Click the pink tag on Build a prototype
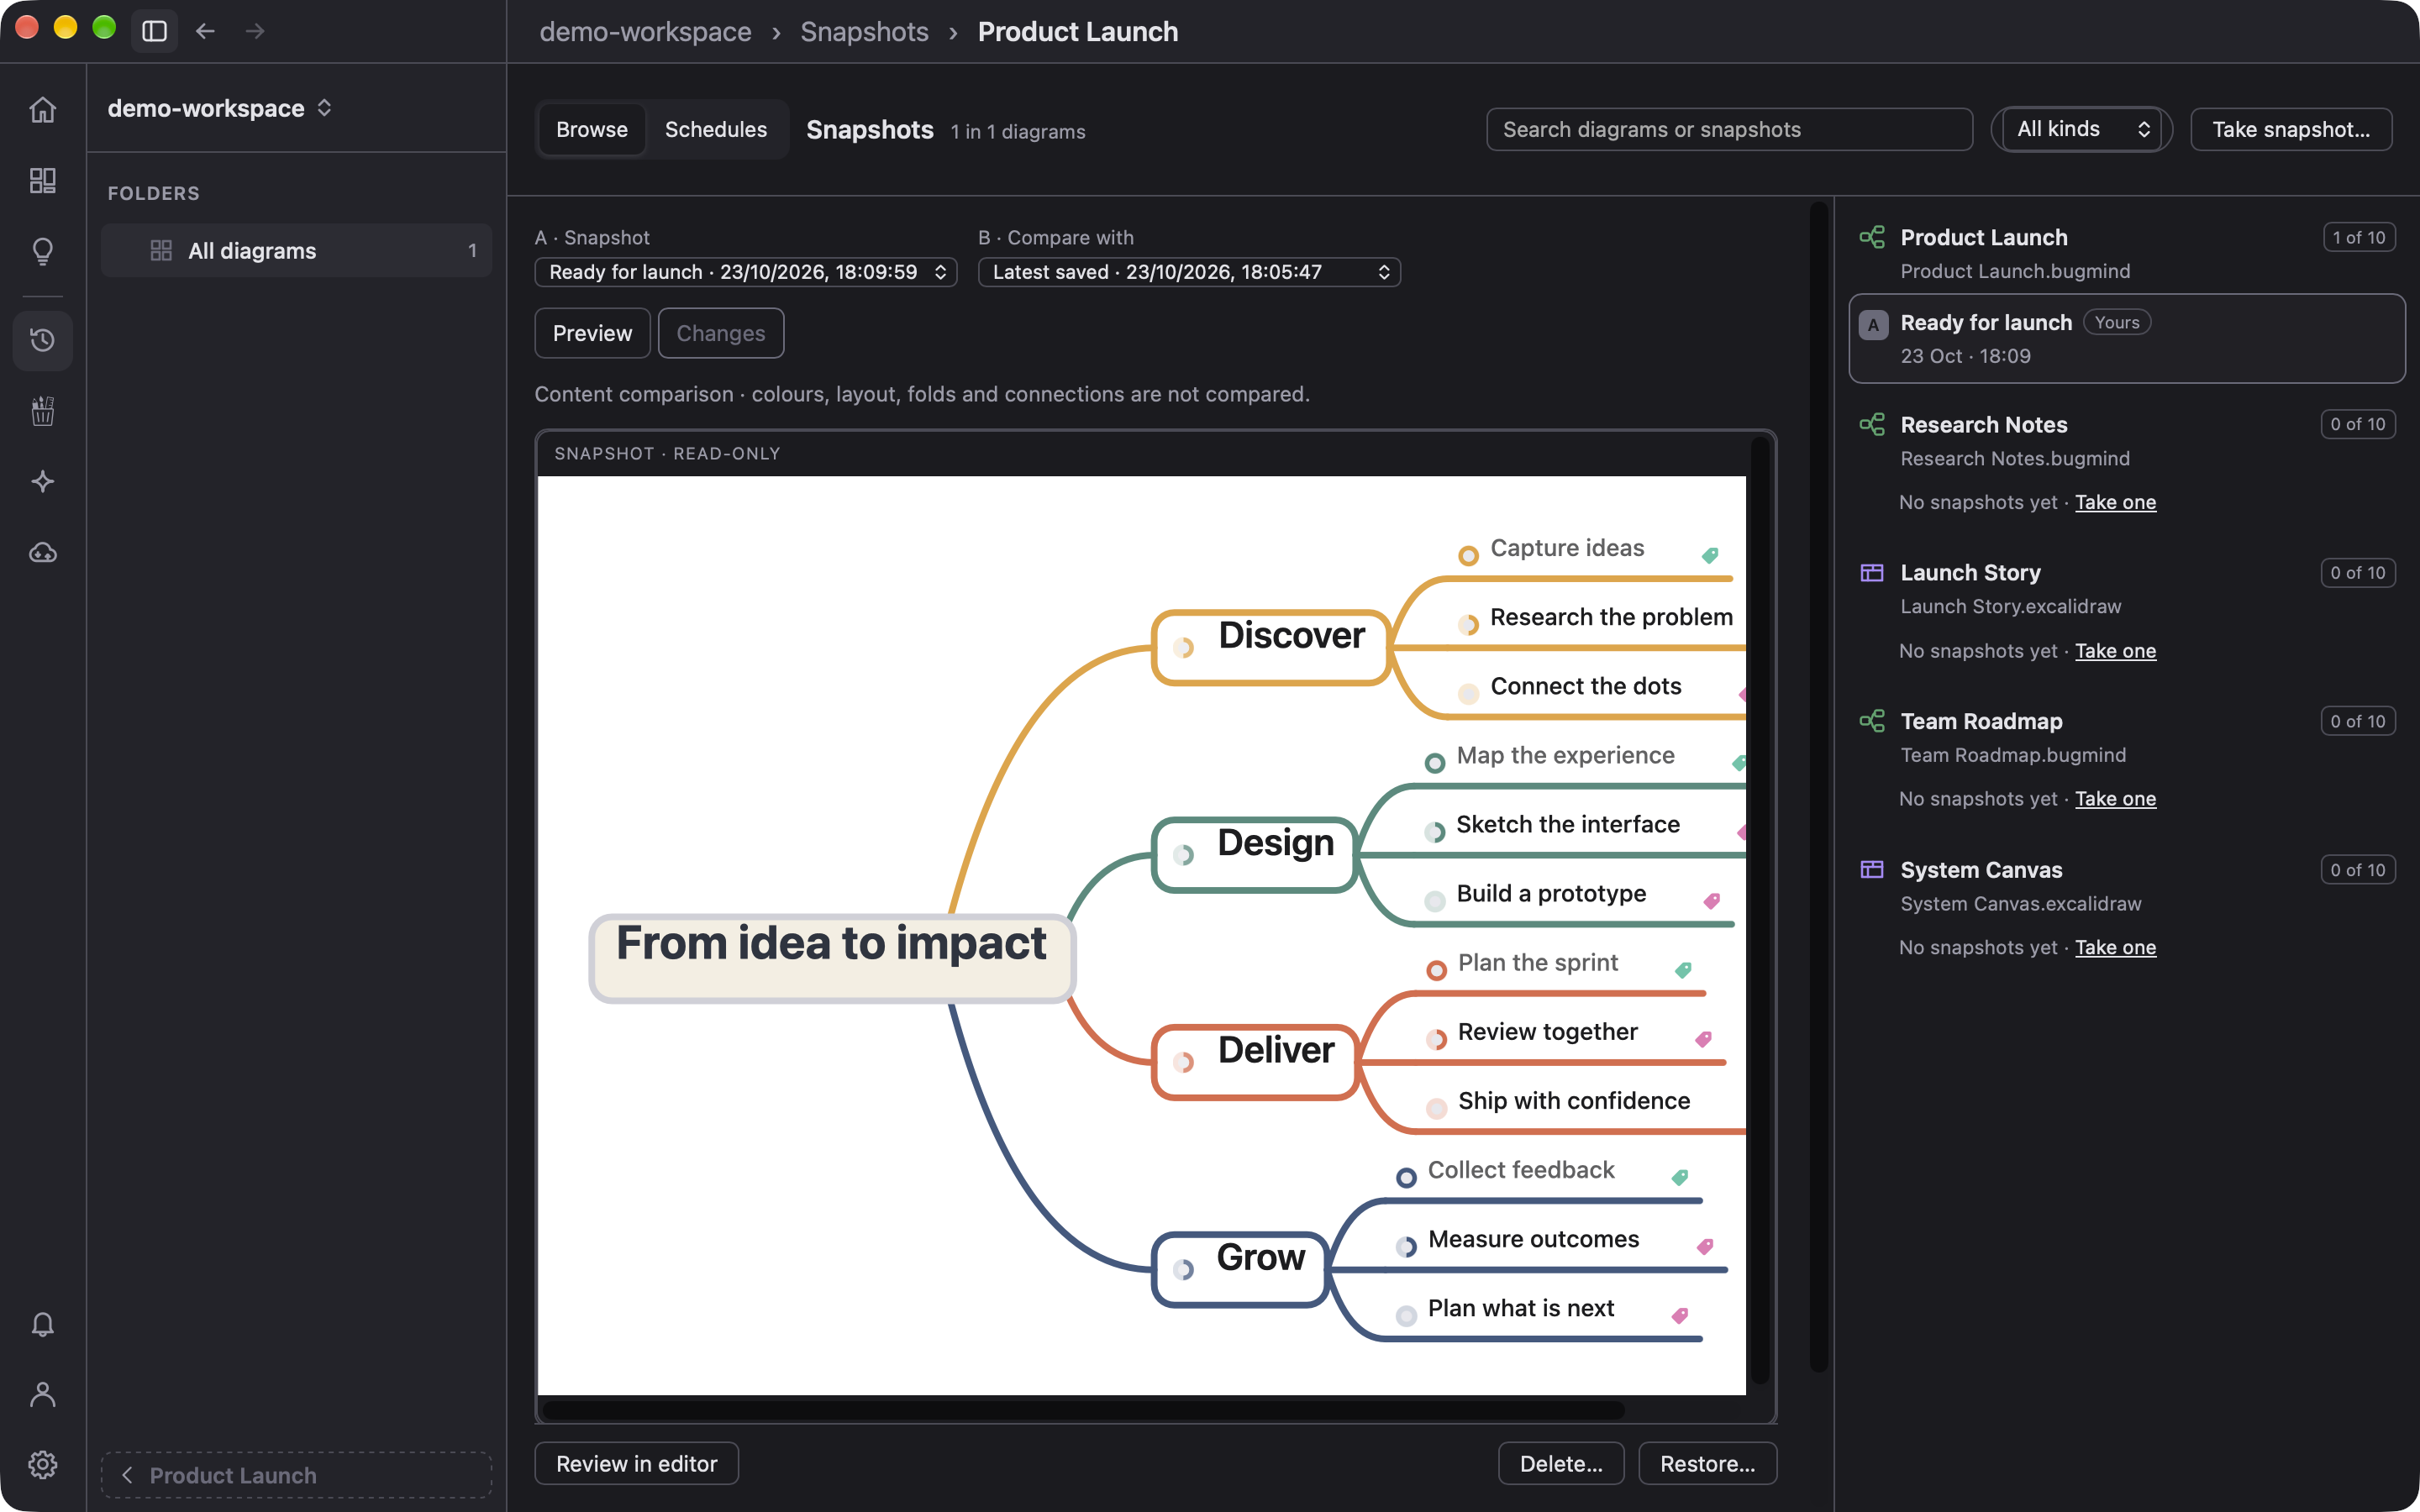2420x1512 pixels. pyautogui.click(x=1712, y=901)
